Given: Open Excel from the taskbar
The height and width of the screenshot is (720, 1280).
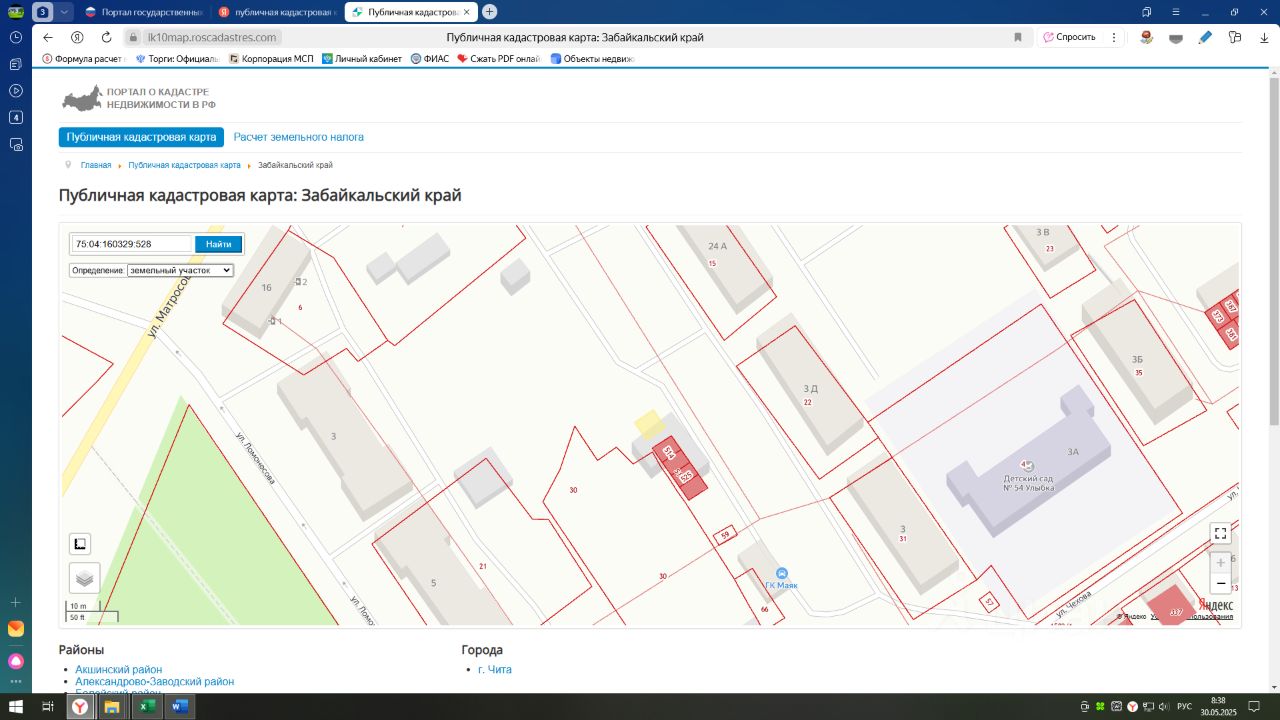Looking at the screenshot, I should coord(146,707).
